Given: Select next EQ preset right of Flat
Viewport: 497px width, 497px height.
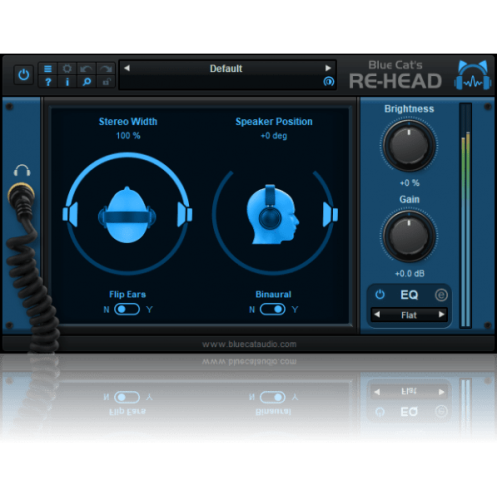Looking at the screenshot, I should pyautogui.click(x=441, y=314).
